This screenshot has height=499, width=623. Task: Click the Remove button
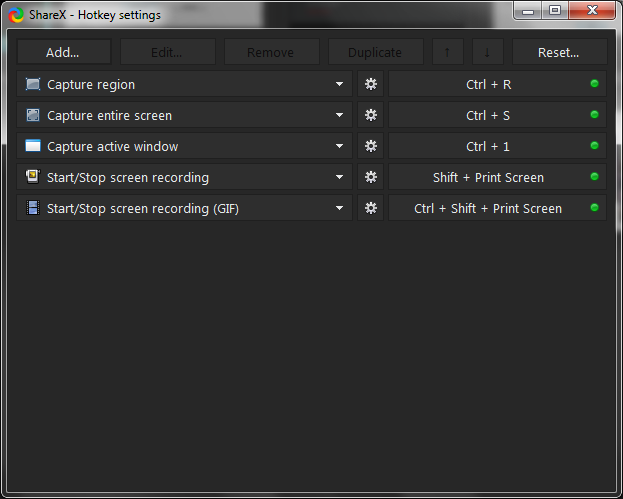coord(271,52)
